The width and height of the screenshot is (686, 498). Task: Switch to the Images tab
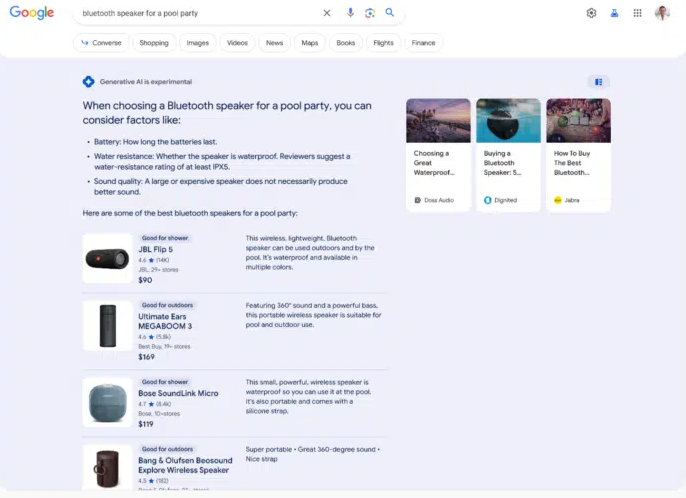(198, 43)
